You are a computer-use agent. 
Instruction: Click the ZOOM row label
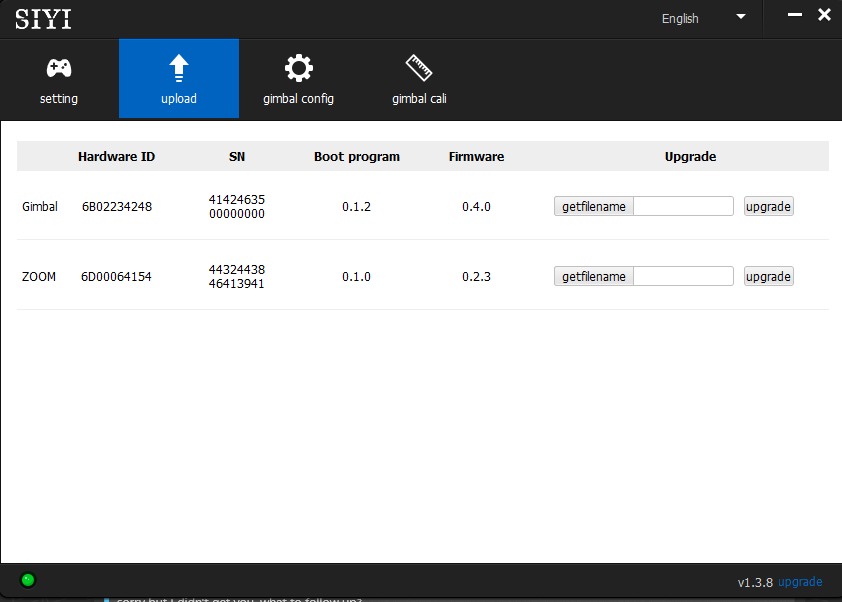tap(39, 277)
